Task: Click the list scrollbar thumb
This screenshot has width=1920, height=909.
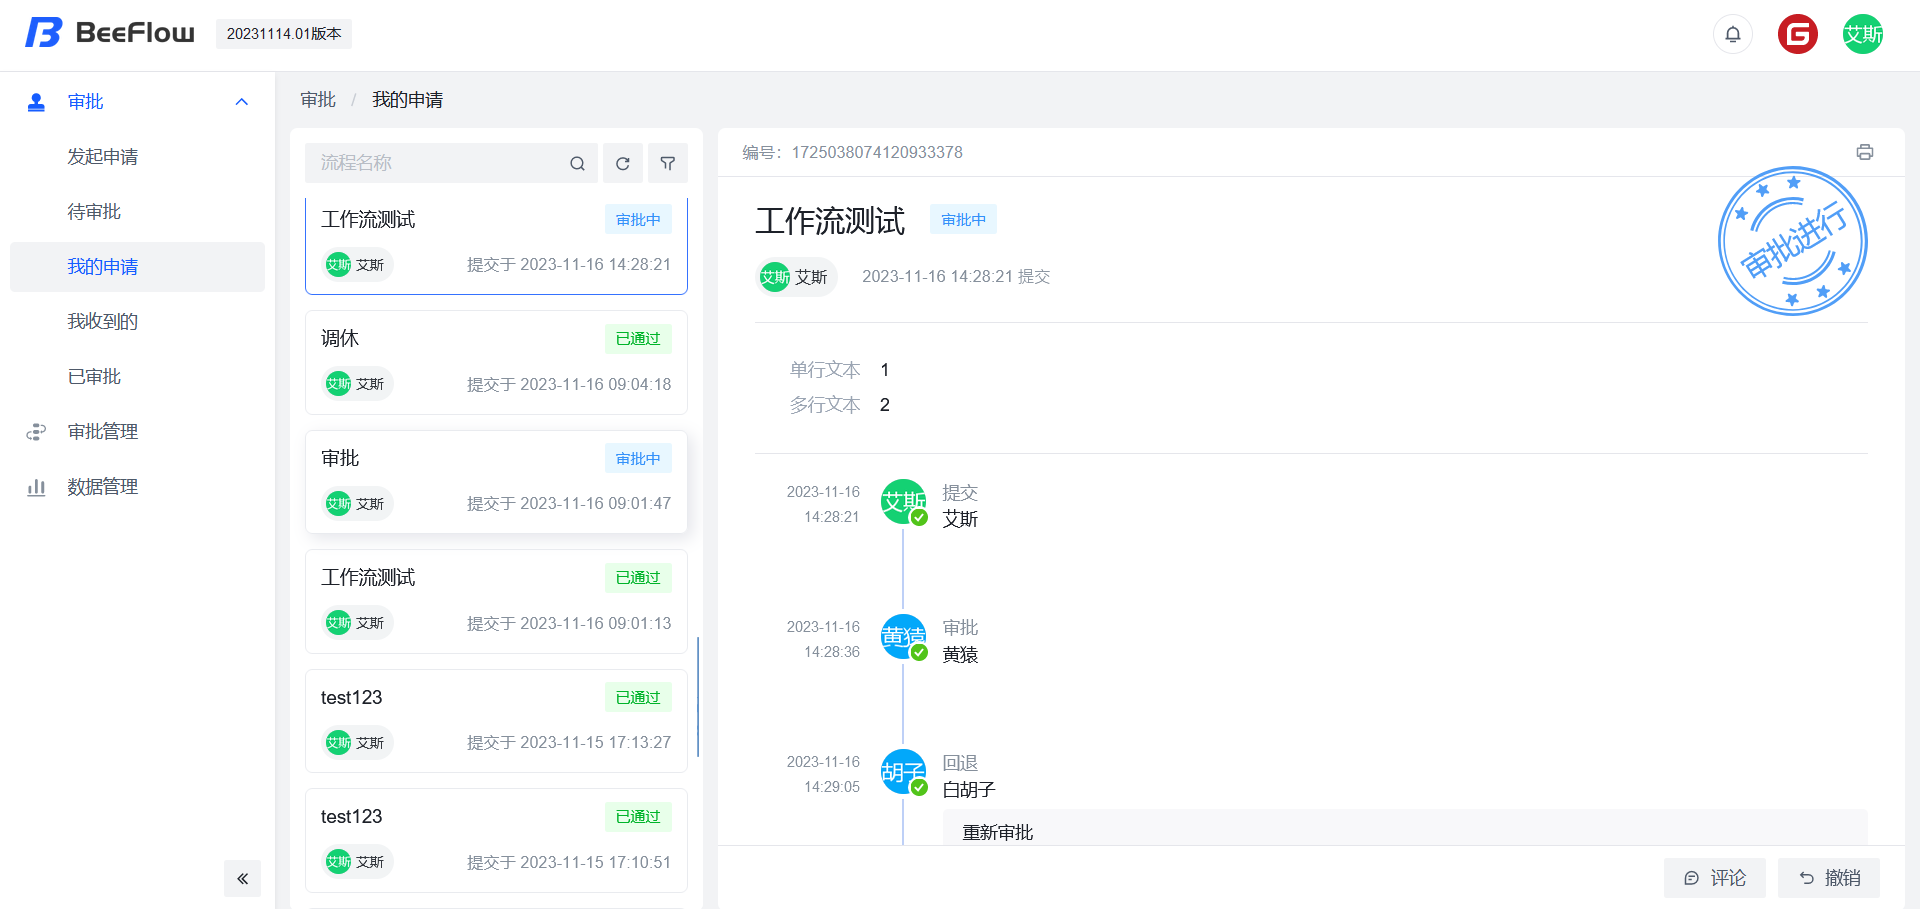Action: pos(698,697)
